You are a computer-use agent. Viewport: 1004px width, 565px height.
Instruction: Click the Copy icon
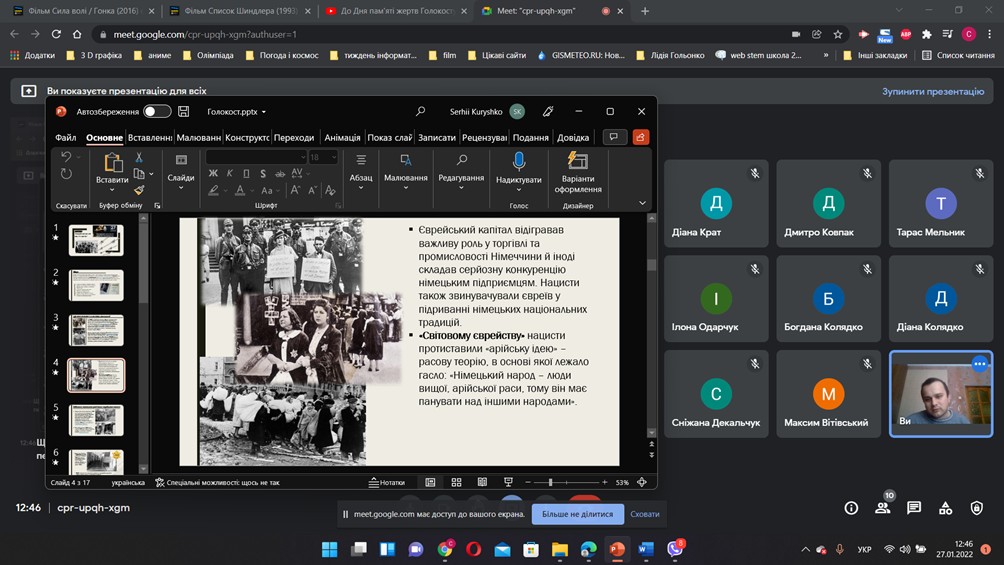139,174
